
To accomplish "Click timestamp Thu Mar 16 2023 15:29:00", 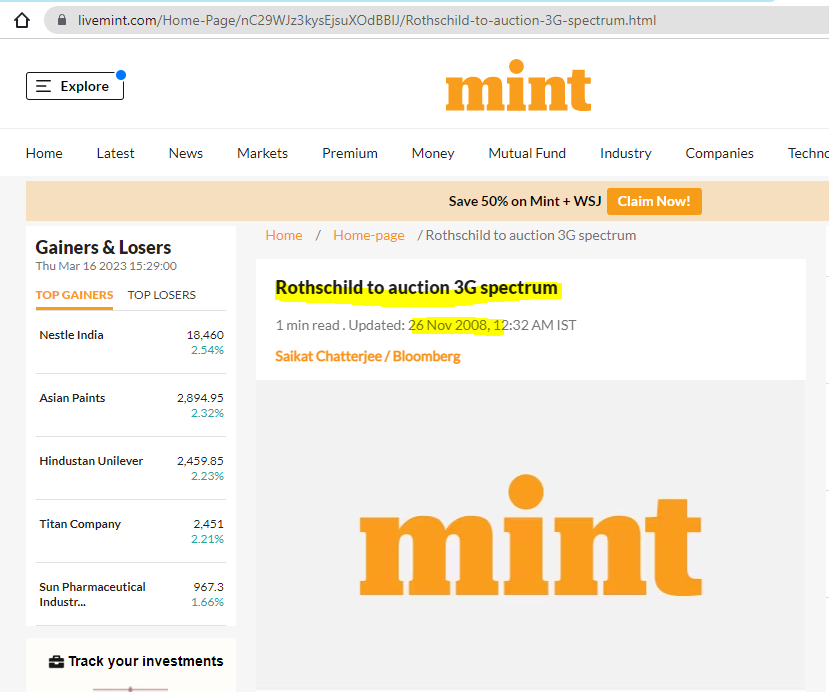I will click(x=106, y=266).
